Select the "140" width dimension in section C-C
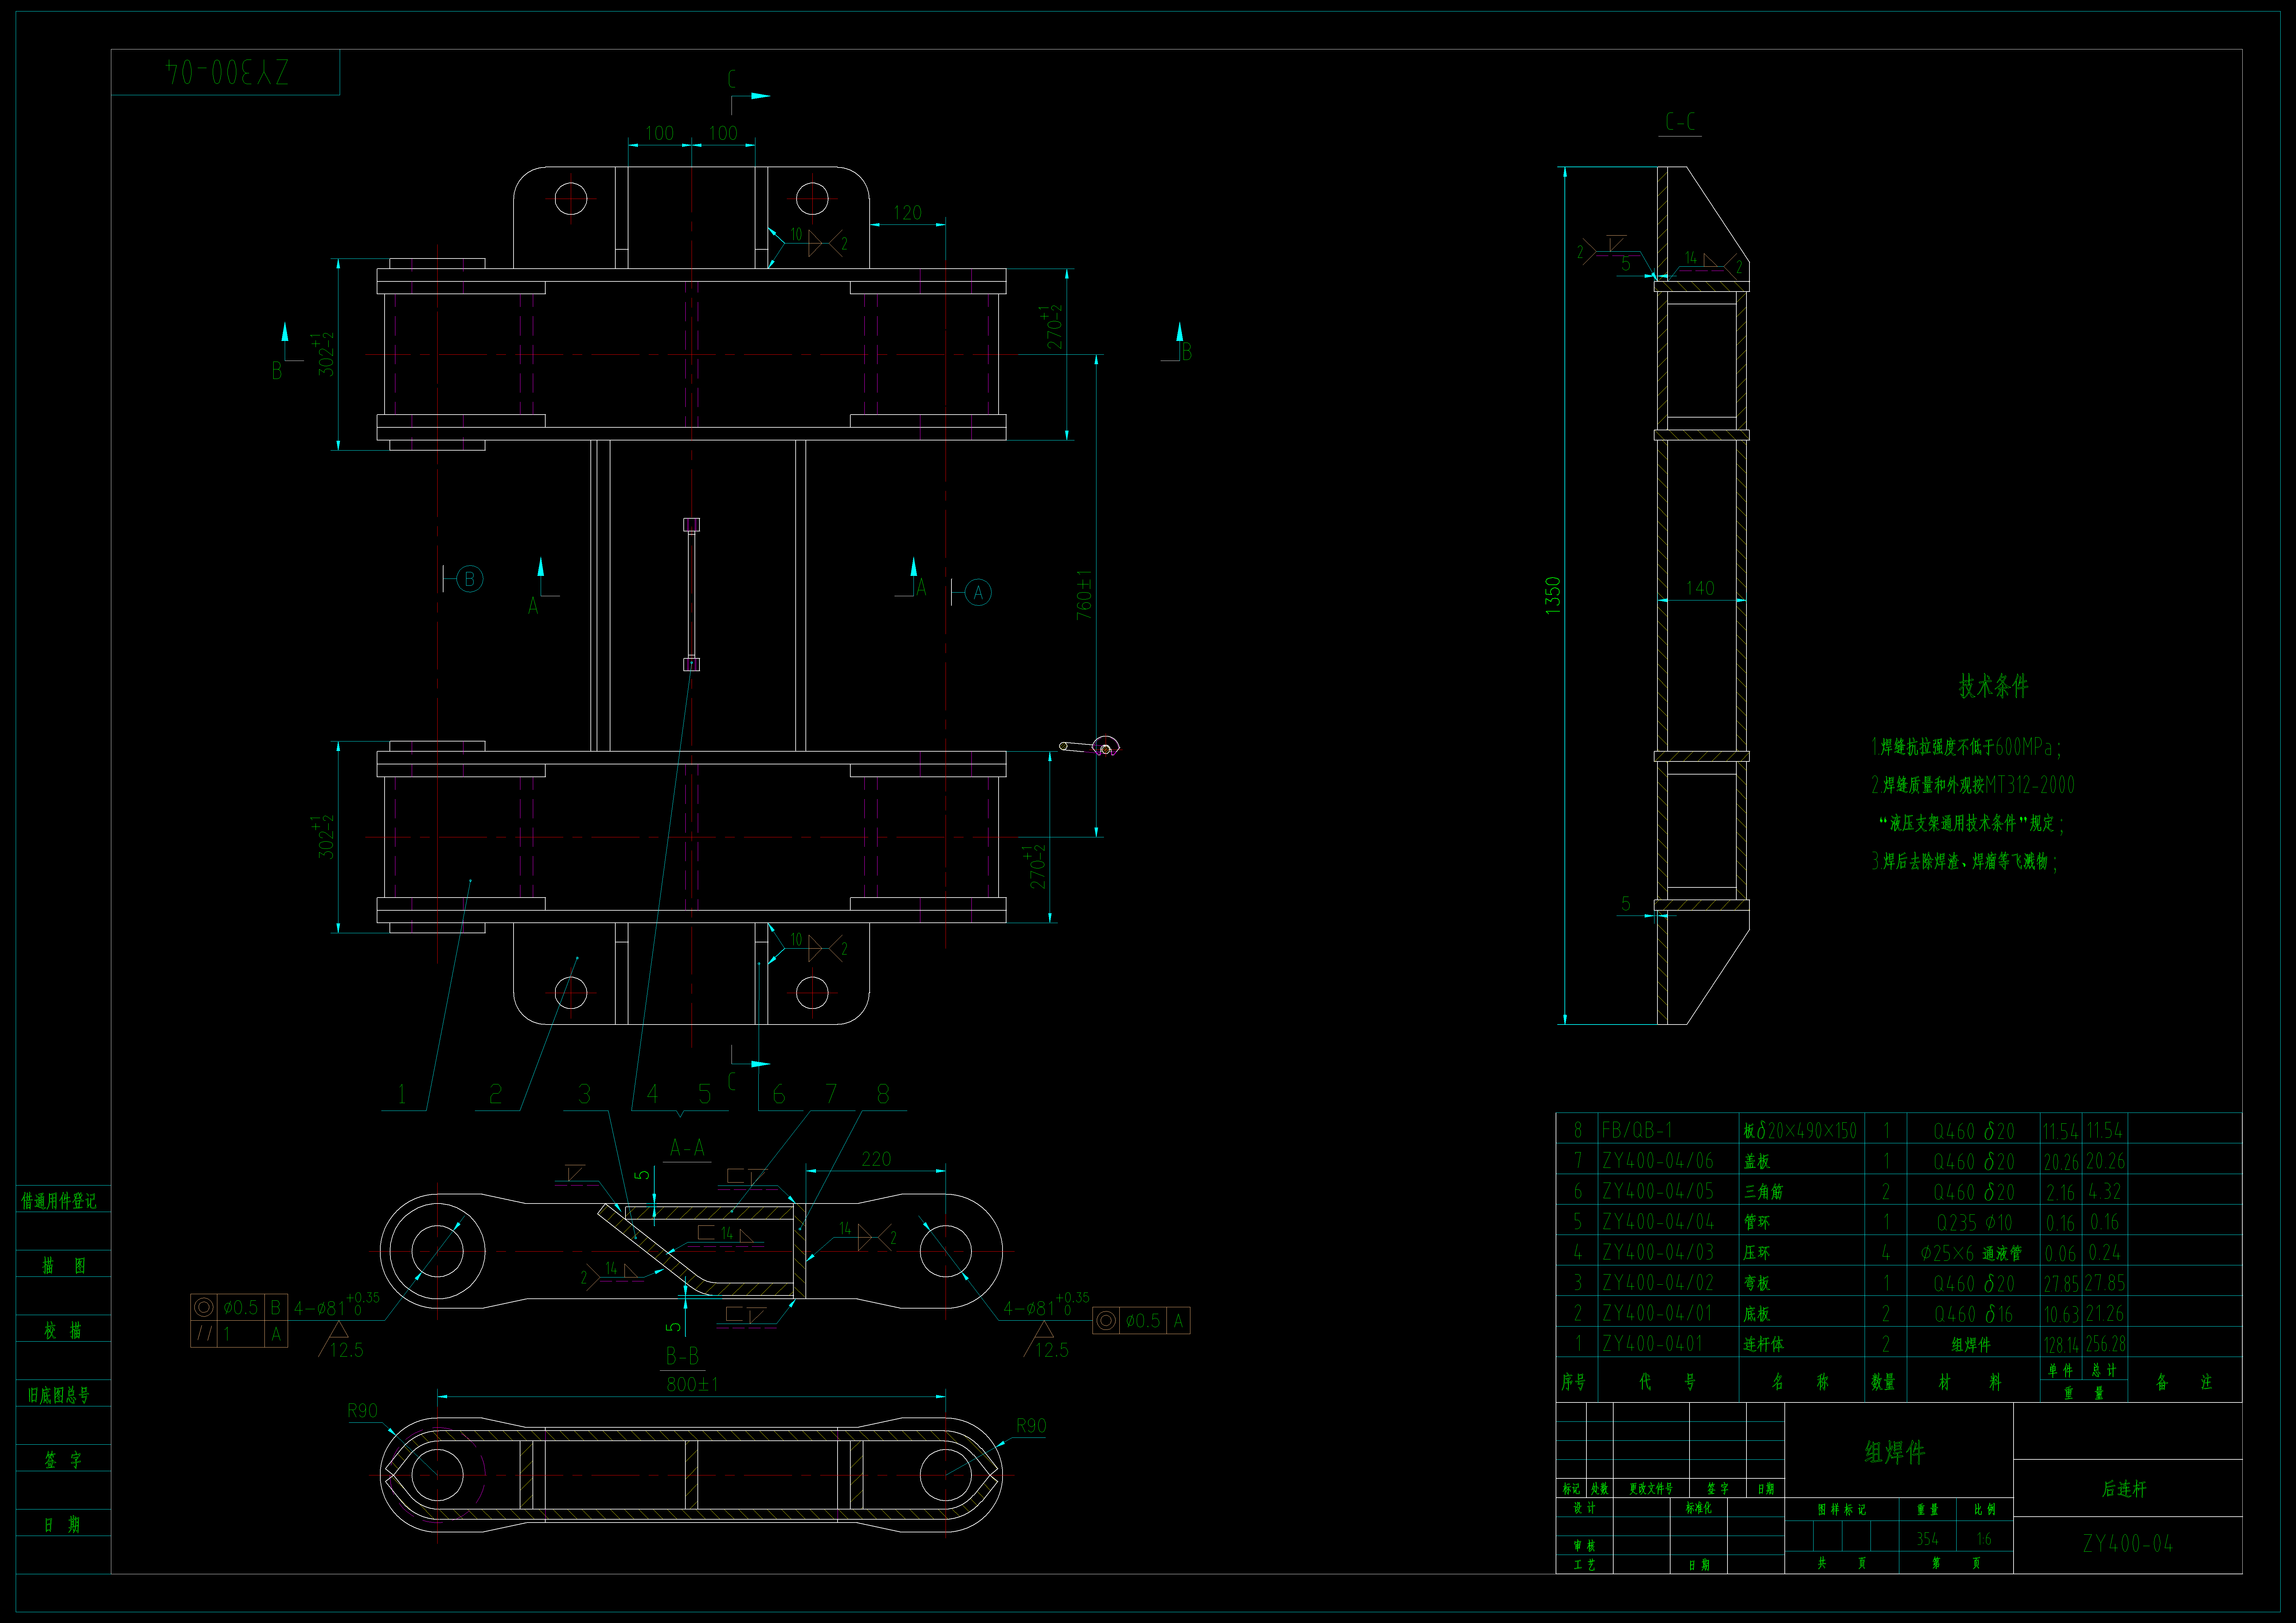 point(1700,588)
